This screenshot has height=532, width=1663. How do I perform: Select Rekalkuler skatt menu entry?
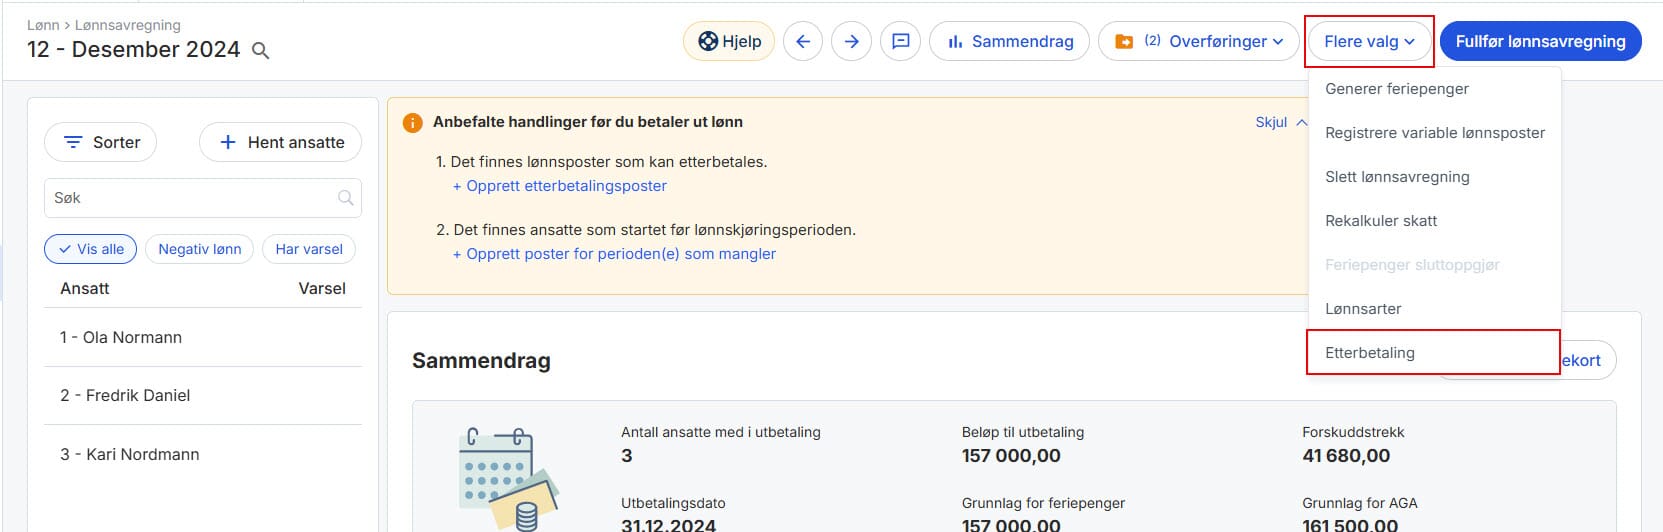coord(1381,221)
